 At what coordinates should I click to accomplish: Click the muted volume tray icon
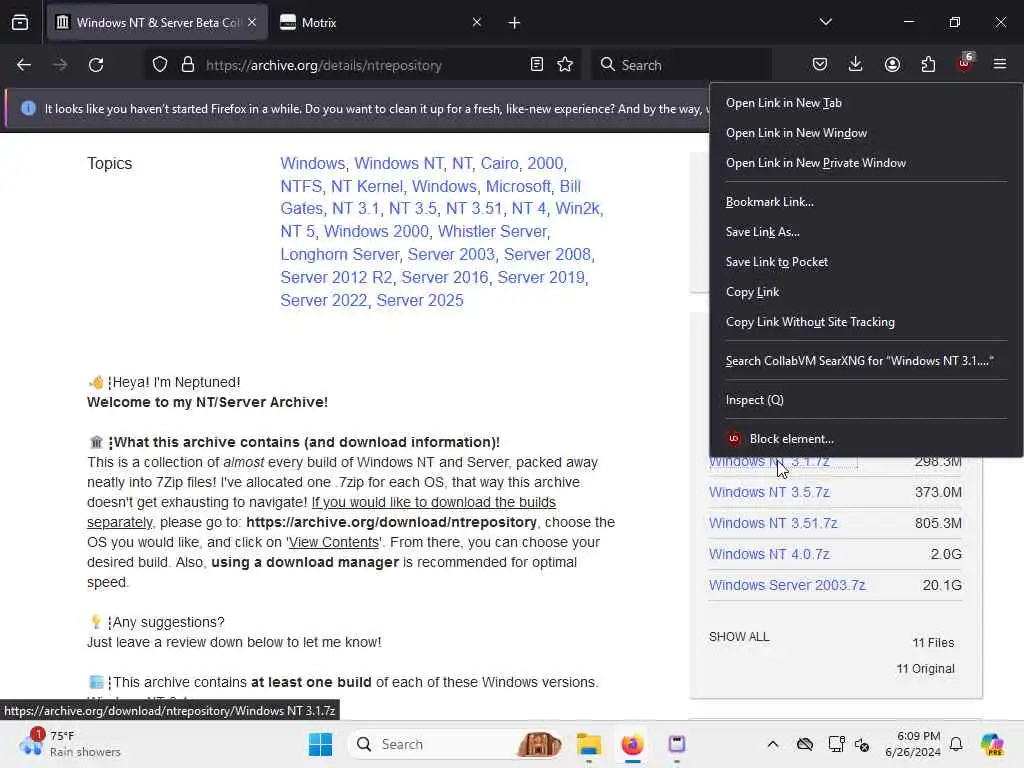[x=862, y=744]
